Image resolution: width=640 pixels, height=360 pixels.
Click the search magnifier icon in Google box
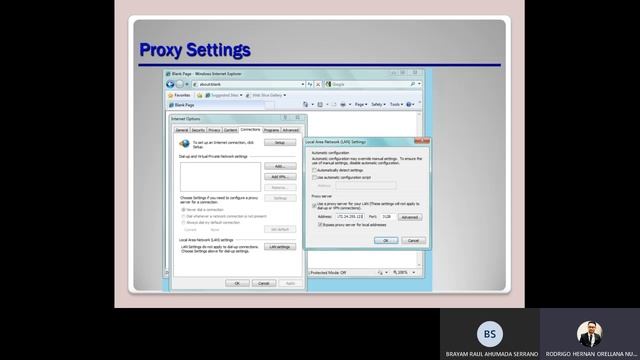pyautogui.click(x=413, y=84)
